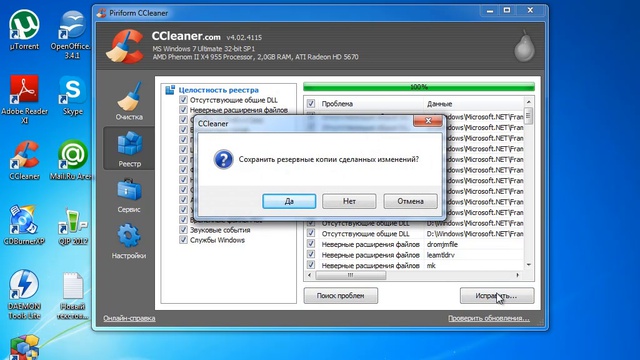
Task: Click the vertical scrollbar thumb in results
Action: click(529, 116)
